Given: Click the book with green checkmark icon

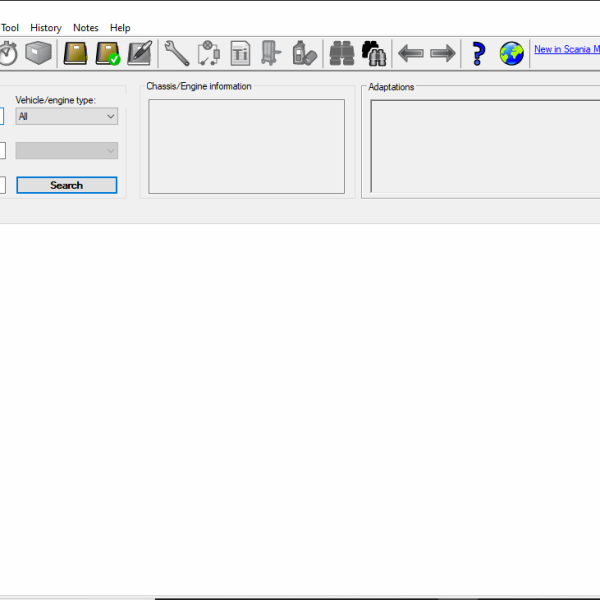Looking at the screenshot, I should tap(108, 53).
